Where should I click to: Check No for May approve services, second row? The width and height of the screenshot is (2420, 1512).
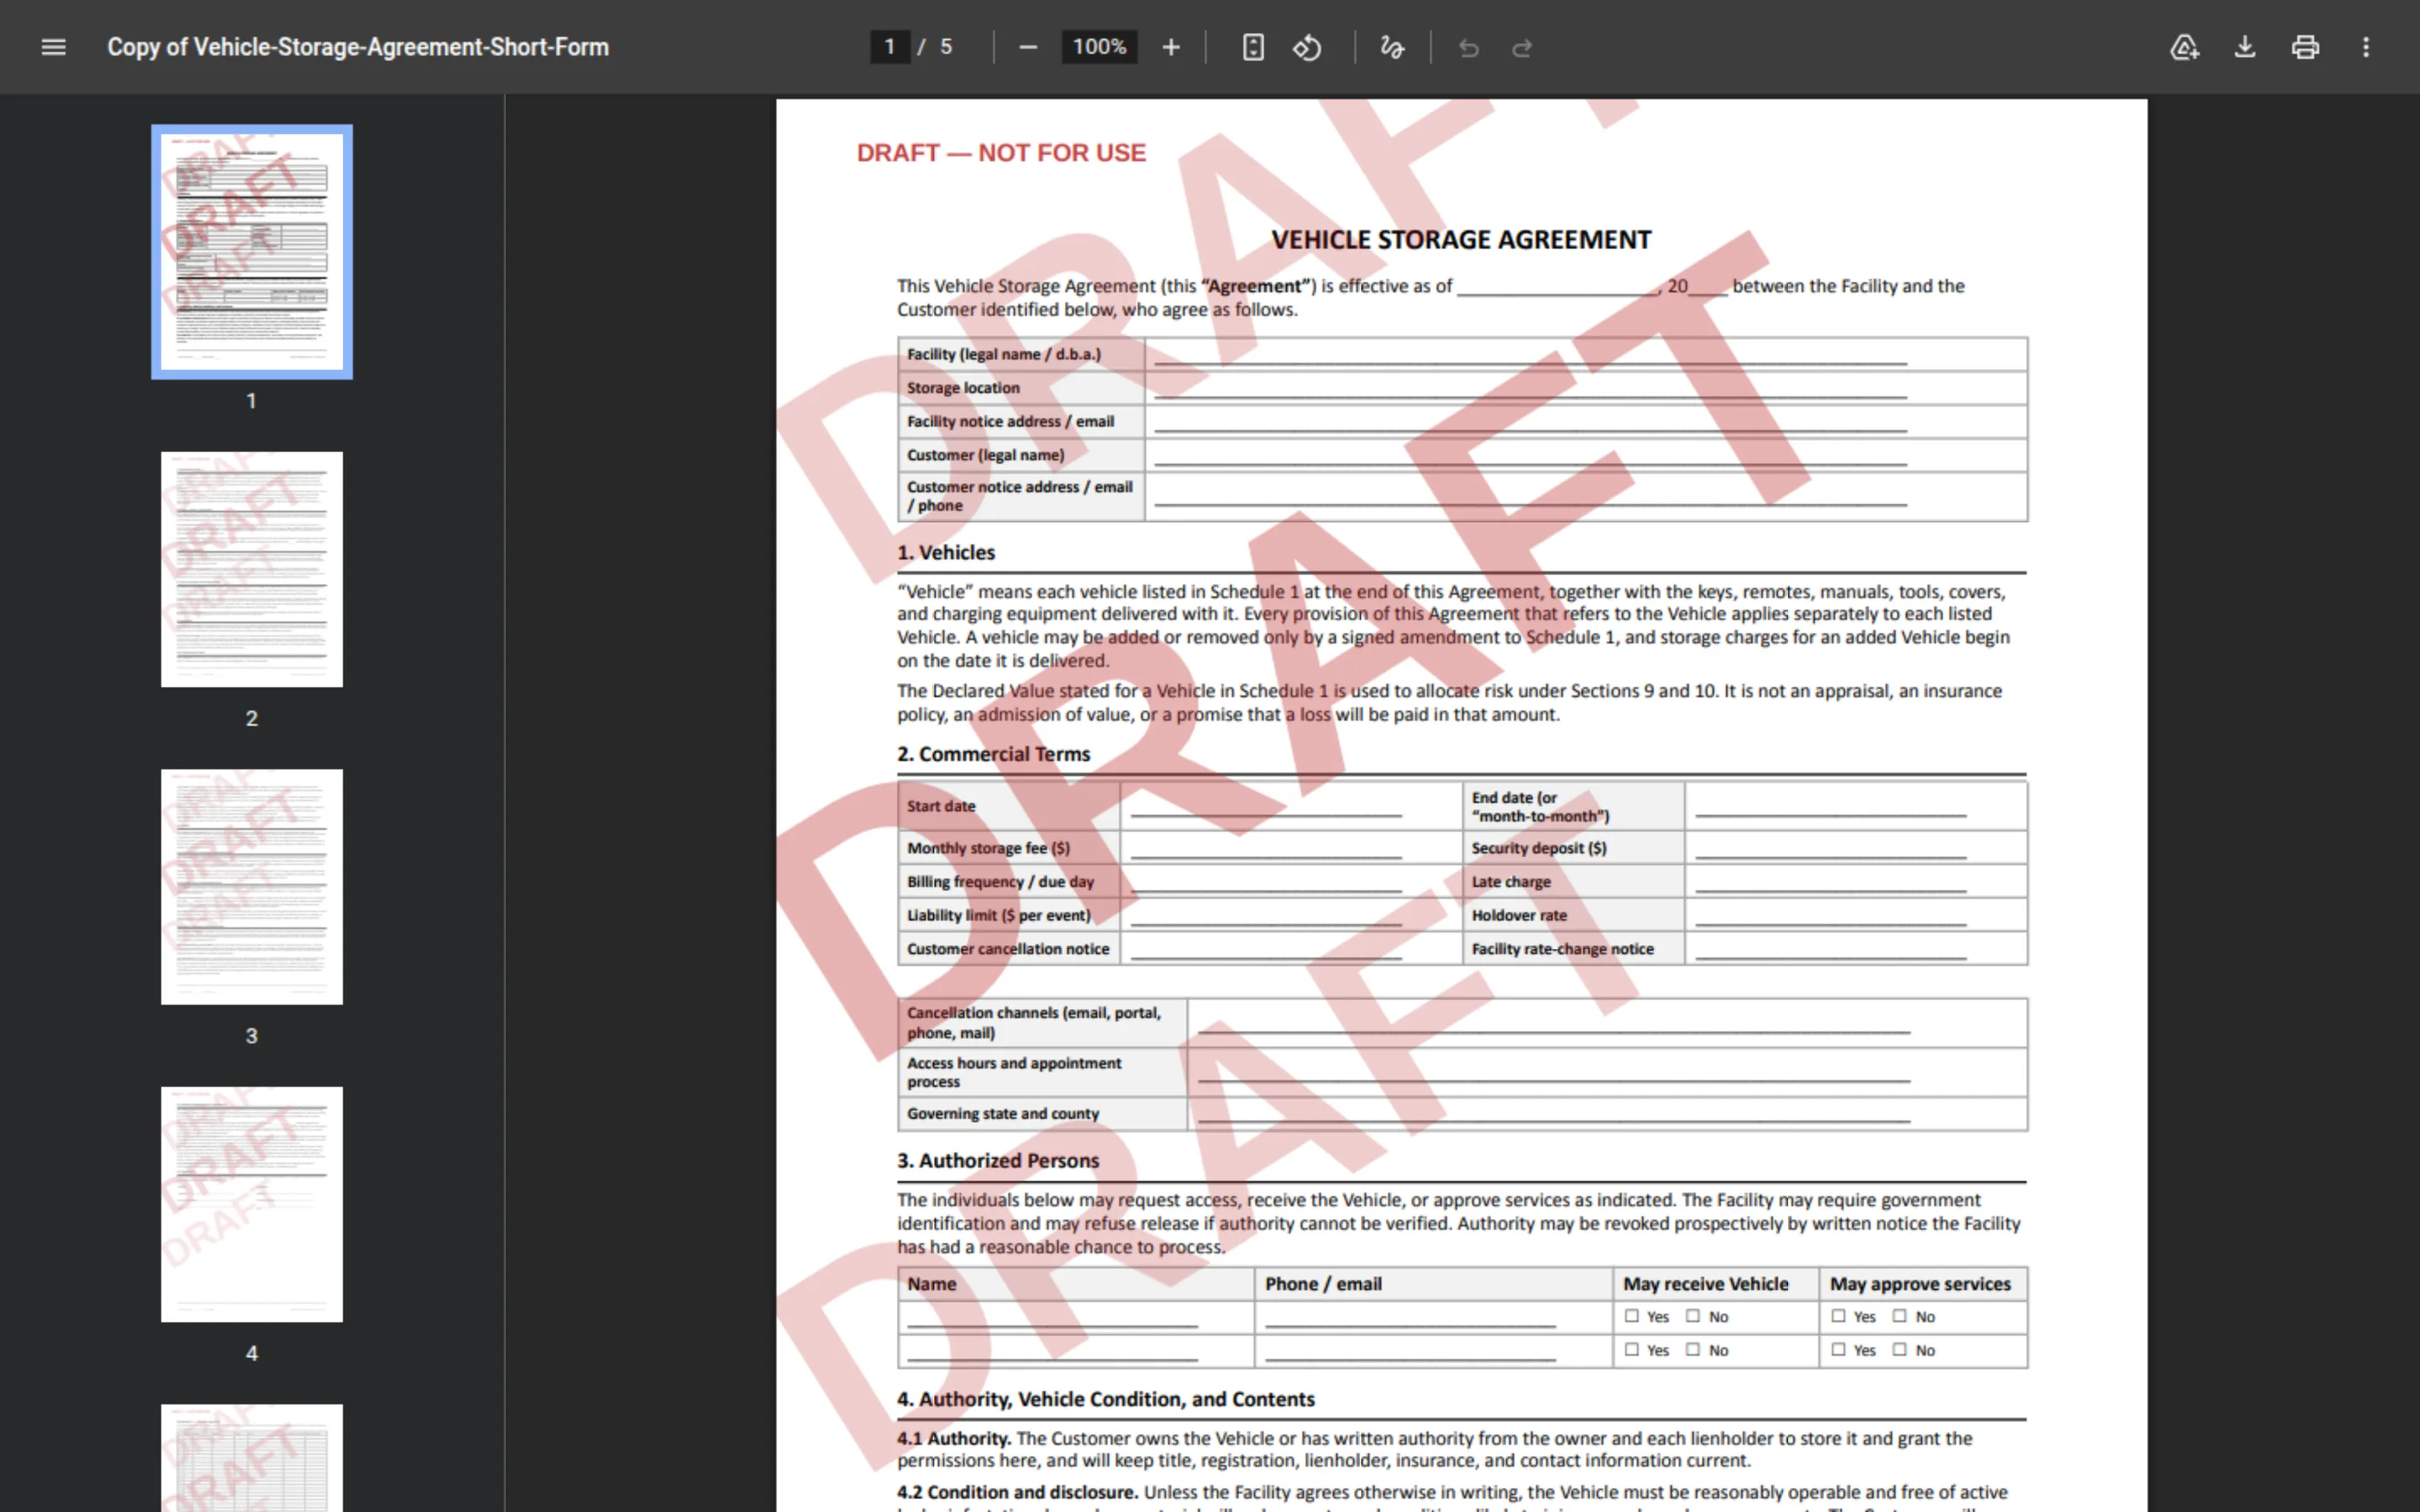(x=1899, y=1349)
